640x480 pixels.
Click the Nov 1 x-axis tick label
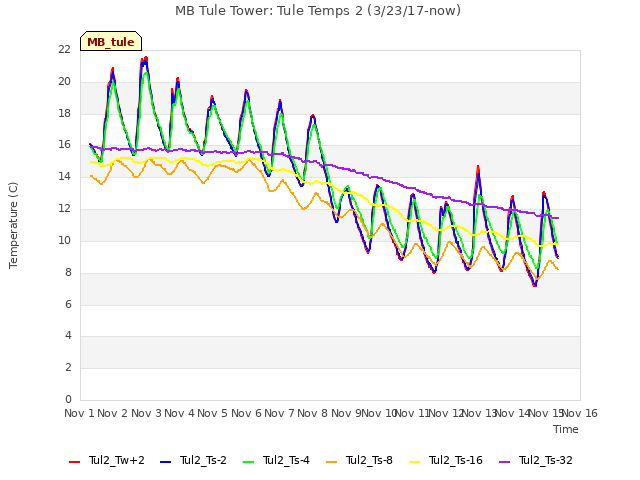pos(79,413)
